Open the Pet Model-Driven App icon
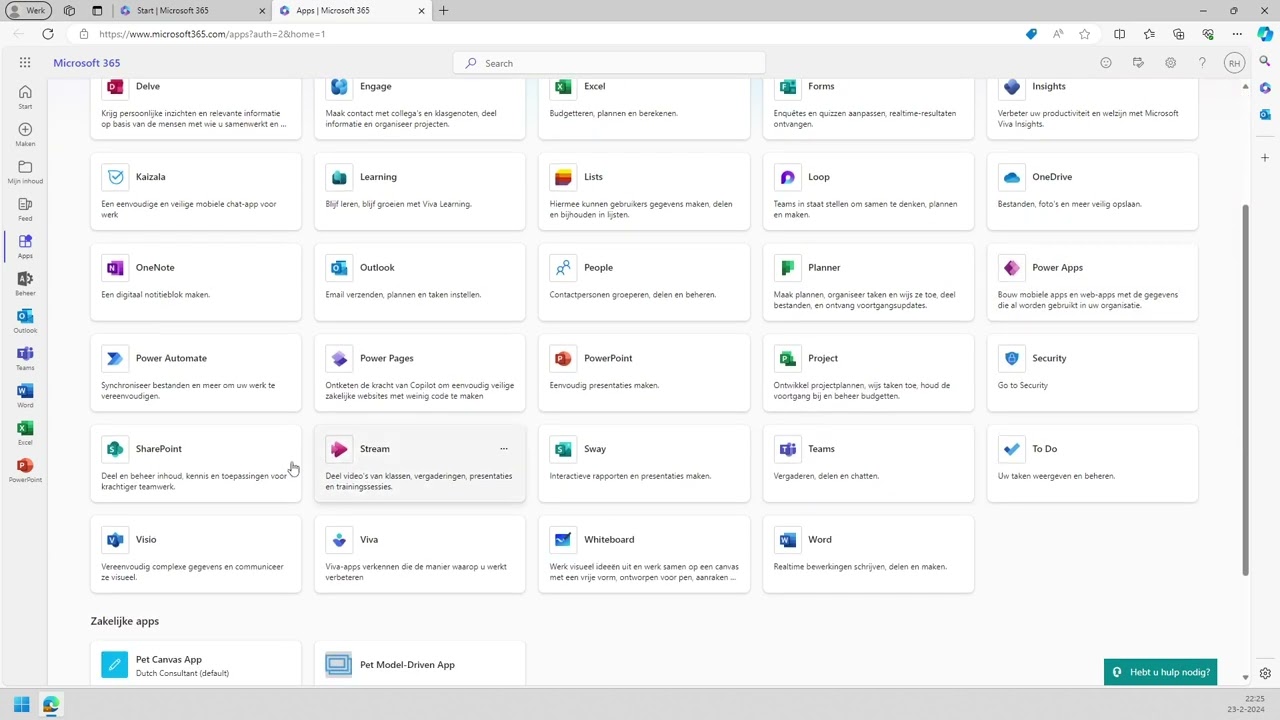 339,665
